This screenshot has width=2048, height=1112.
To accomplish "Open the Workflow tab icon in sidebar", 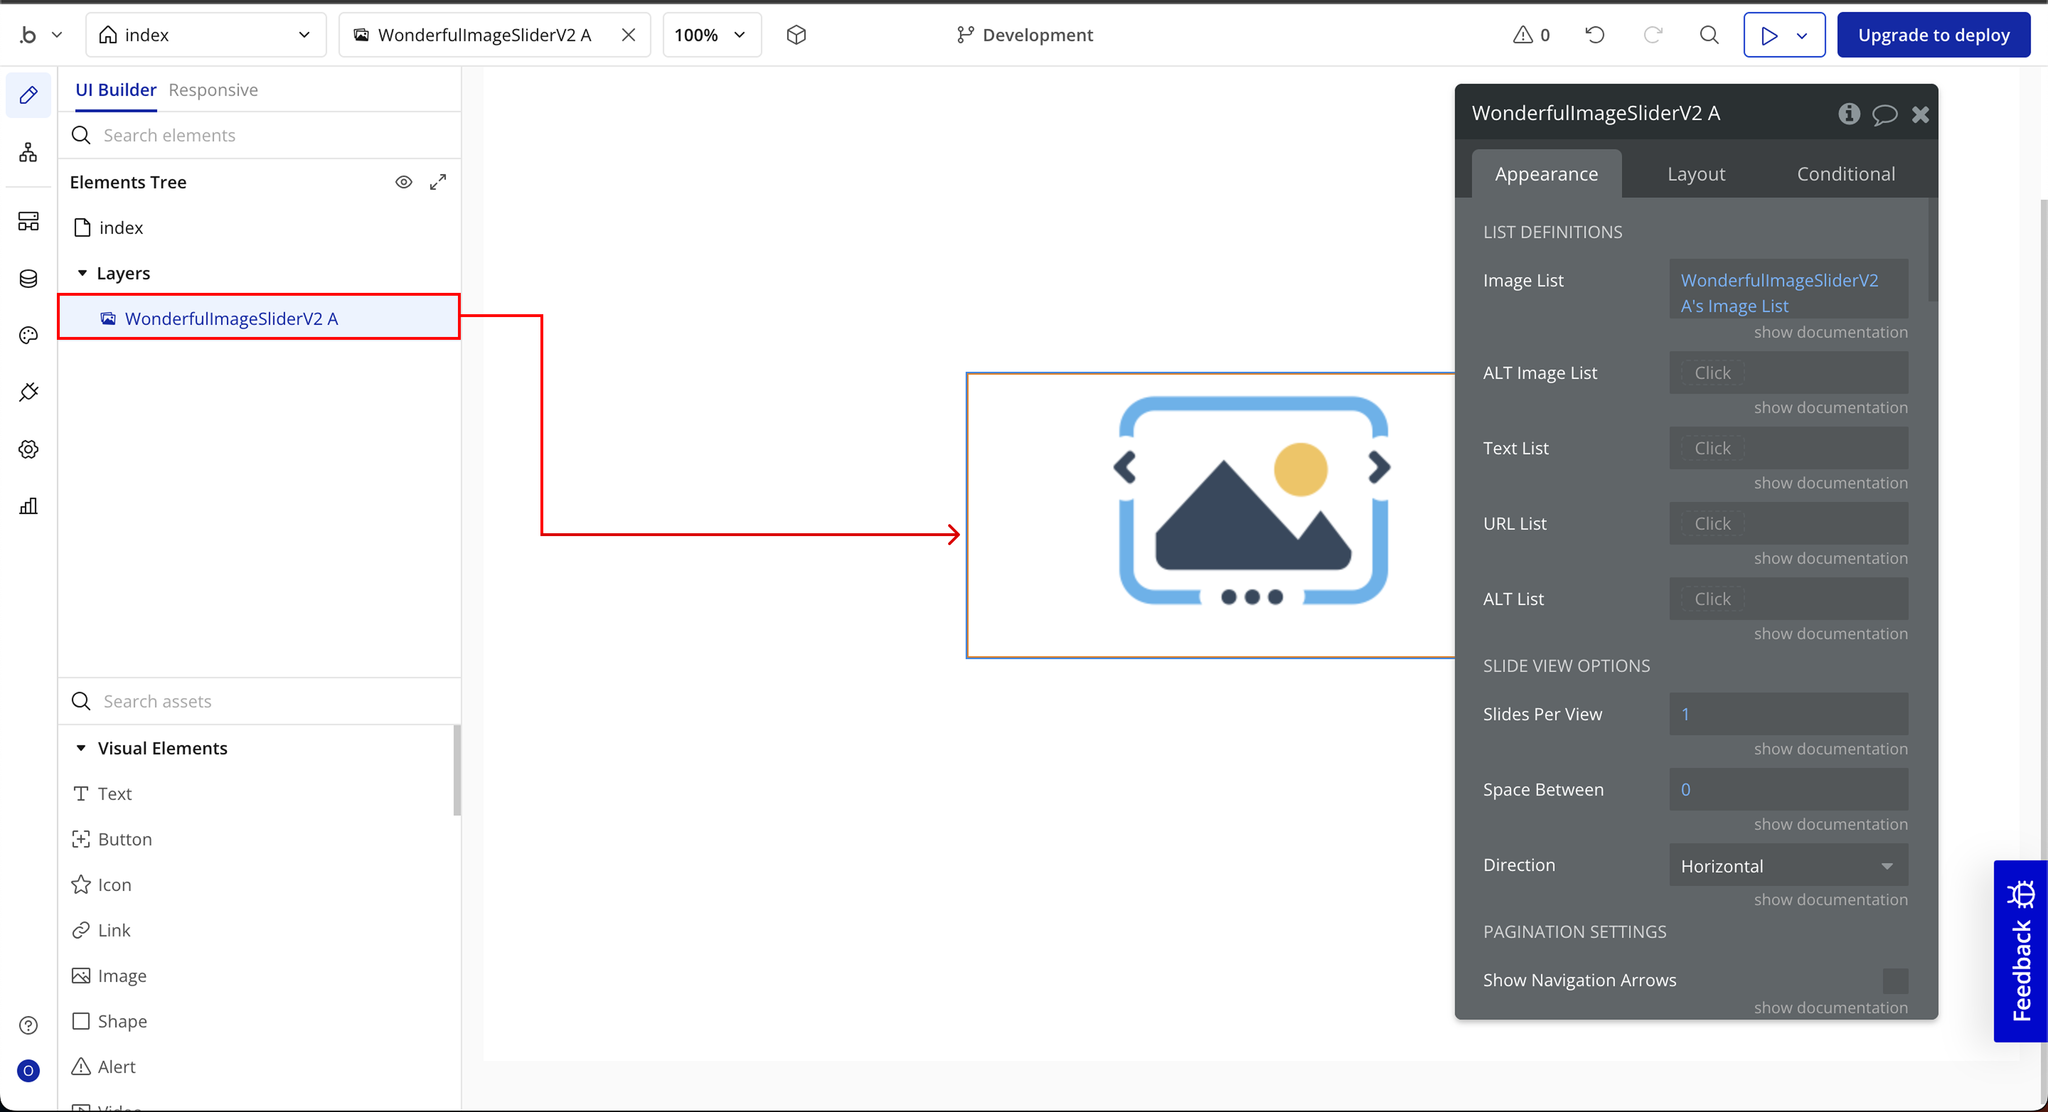I will pyautogui.click(x=28, y=153).
